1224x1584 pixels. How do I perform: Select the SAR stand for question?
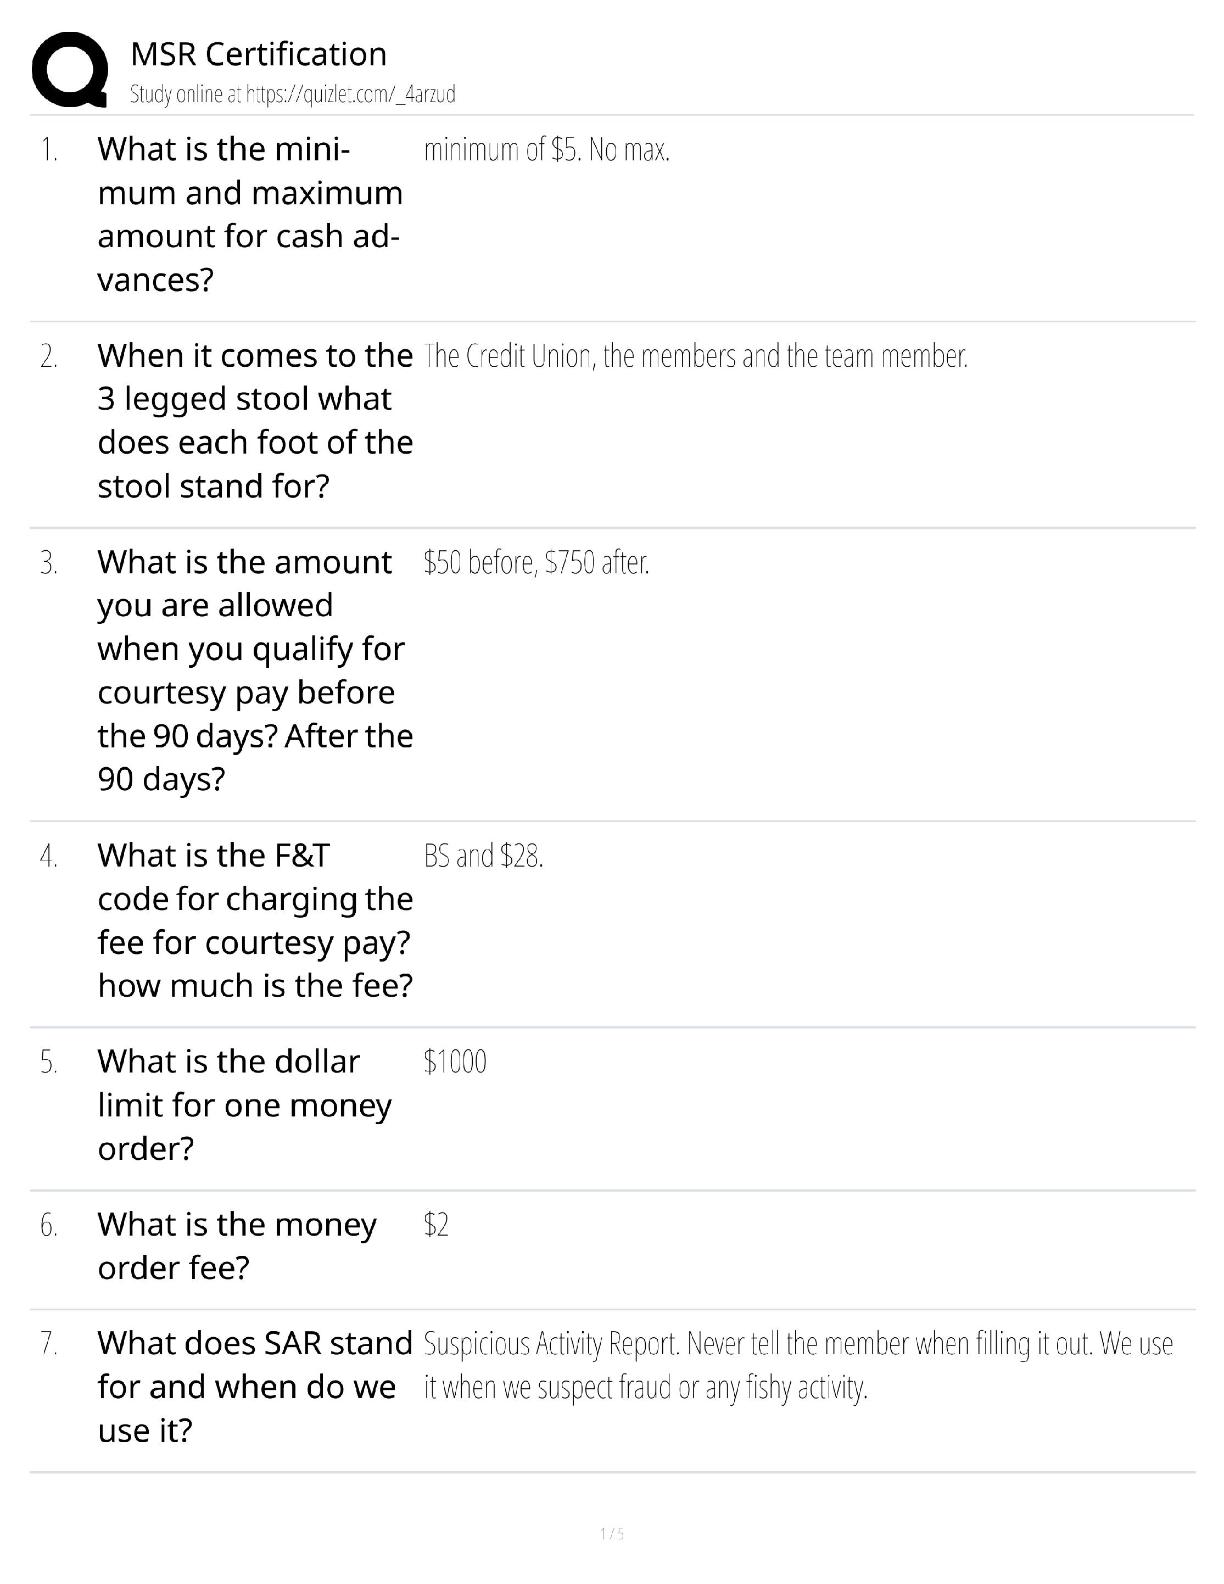coord(254,1386)
